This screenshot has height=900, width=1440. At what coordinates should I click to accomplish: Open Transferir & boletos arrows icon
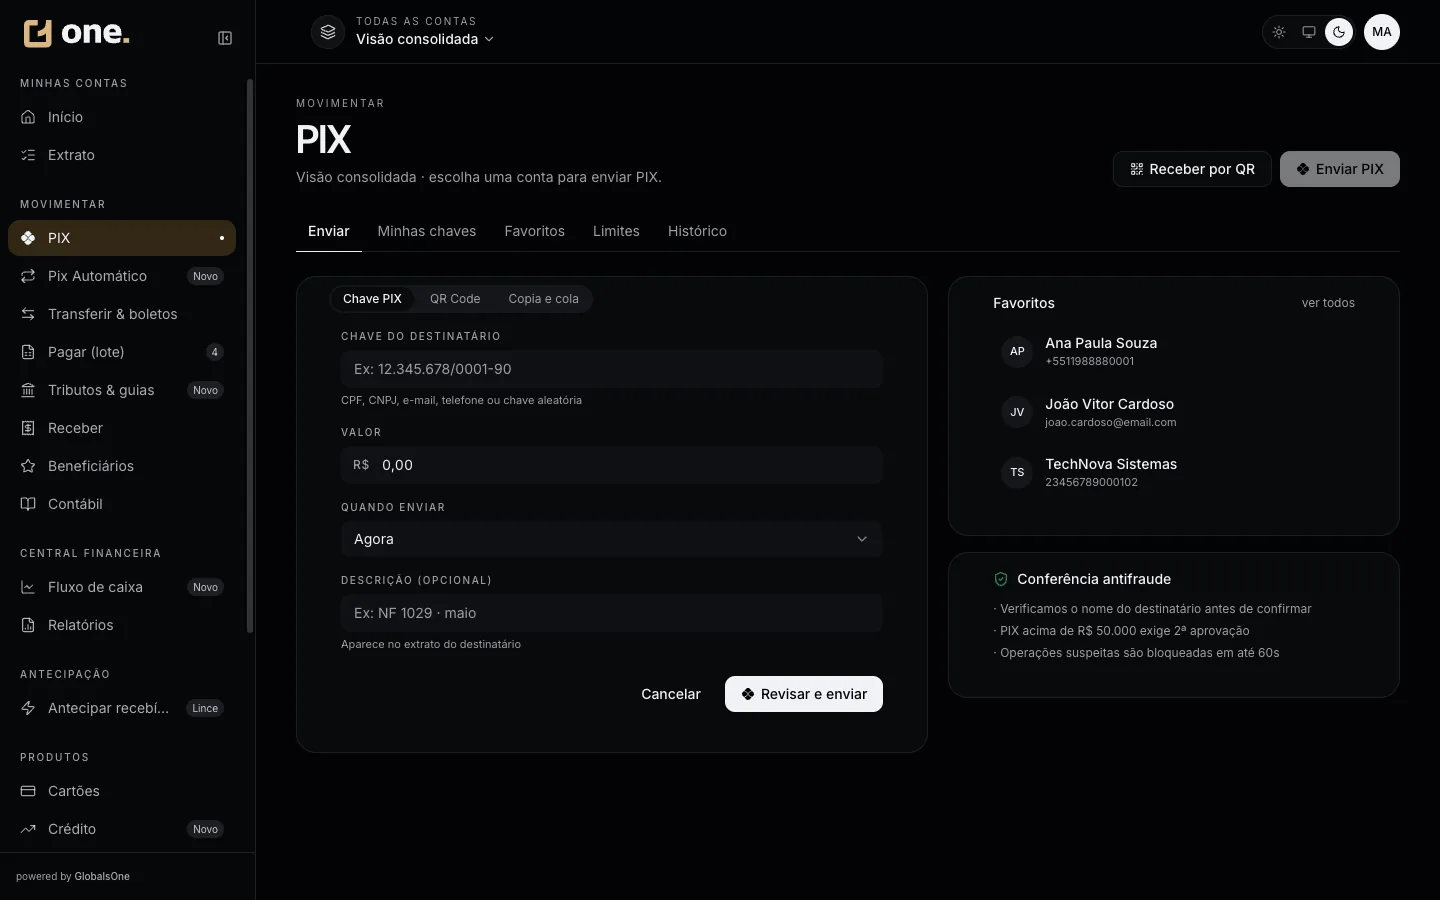28,314
